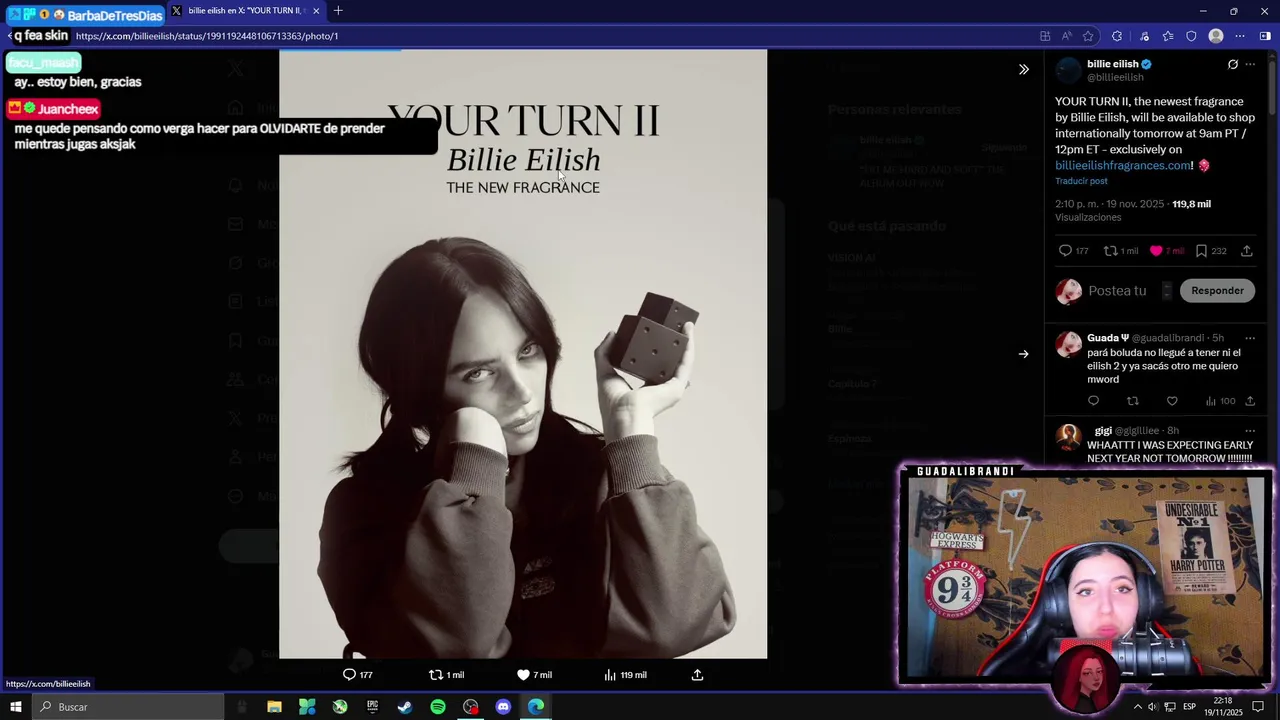The height and width of the screenshot is (720, 1280).
Task: Open browser settings and more menu
Action: (1240, 36)
